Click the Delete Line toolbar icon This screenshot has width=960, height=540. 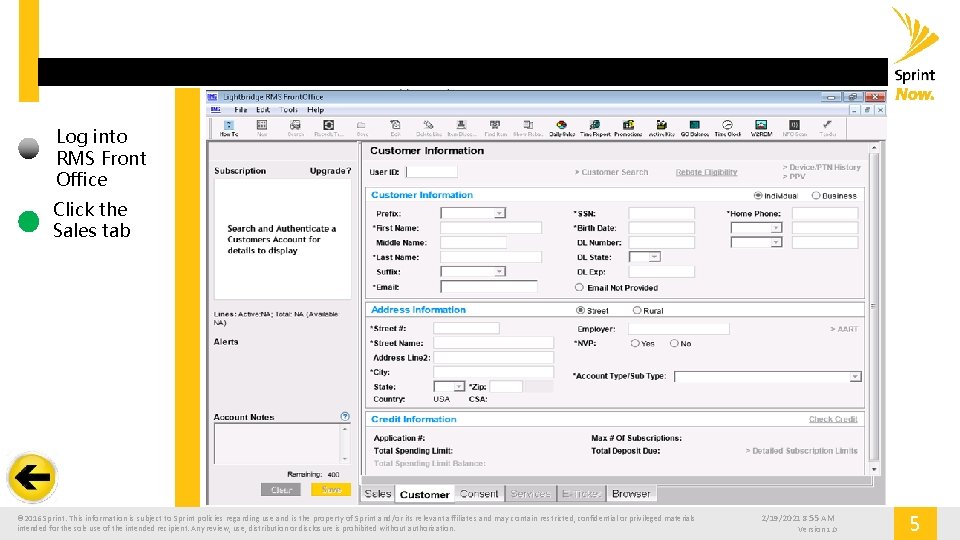(429, 128)
